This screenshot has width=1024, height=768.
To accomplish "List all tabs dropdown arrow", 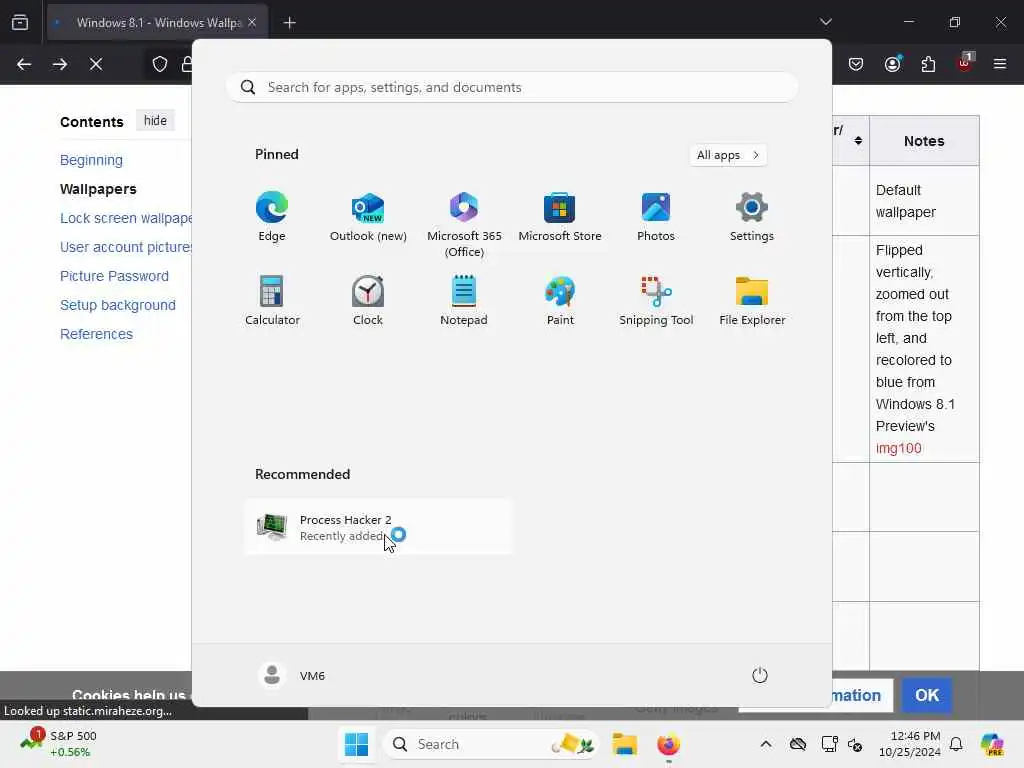I will (825, 22).
